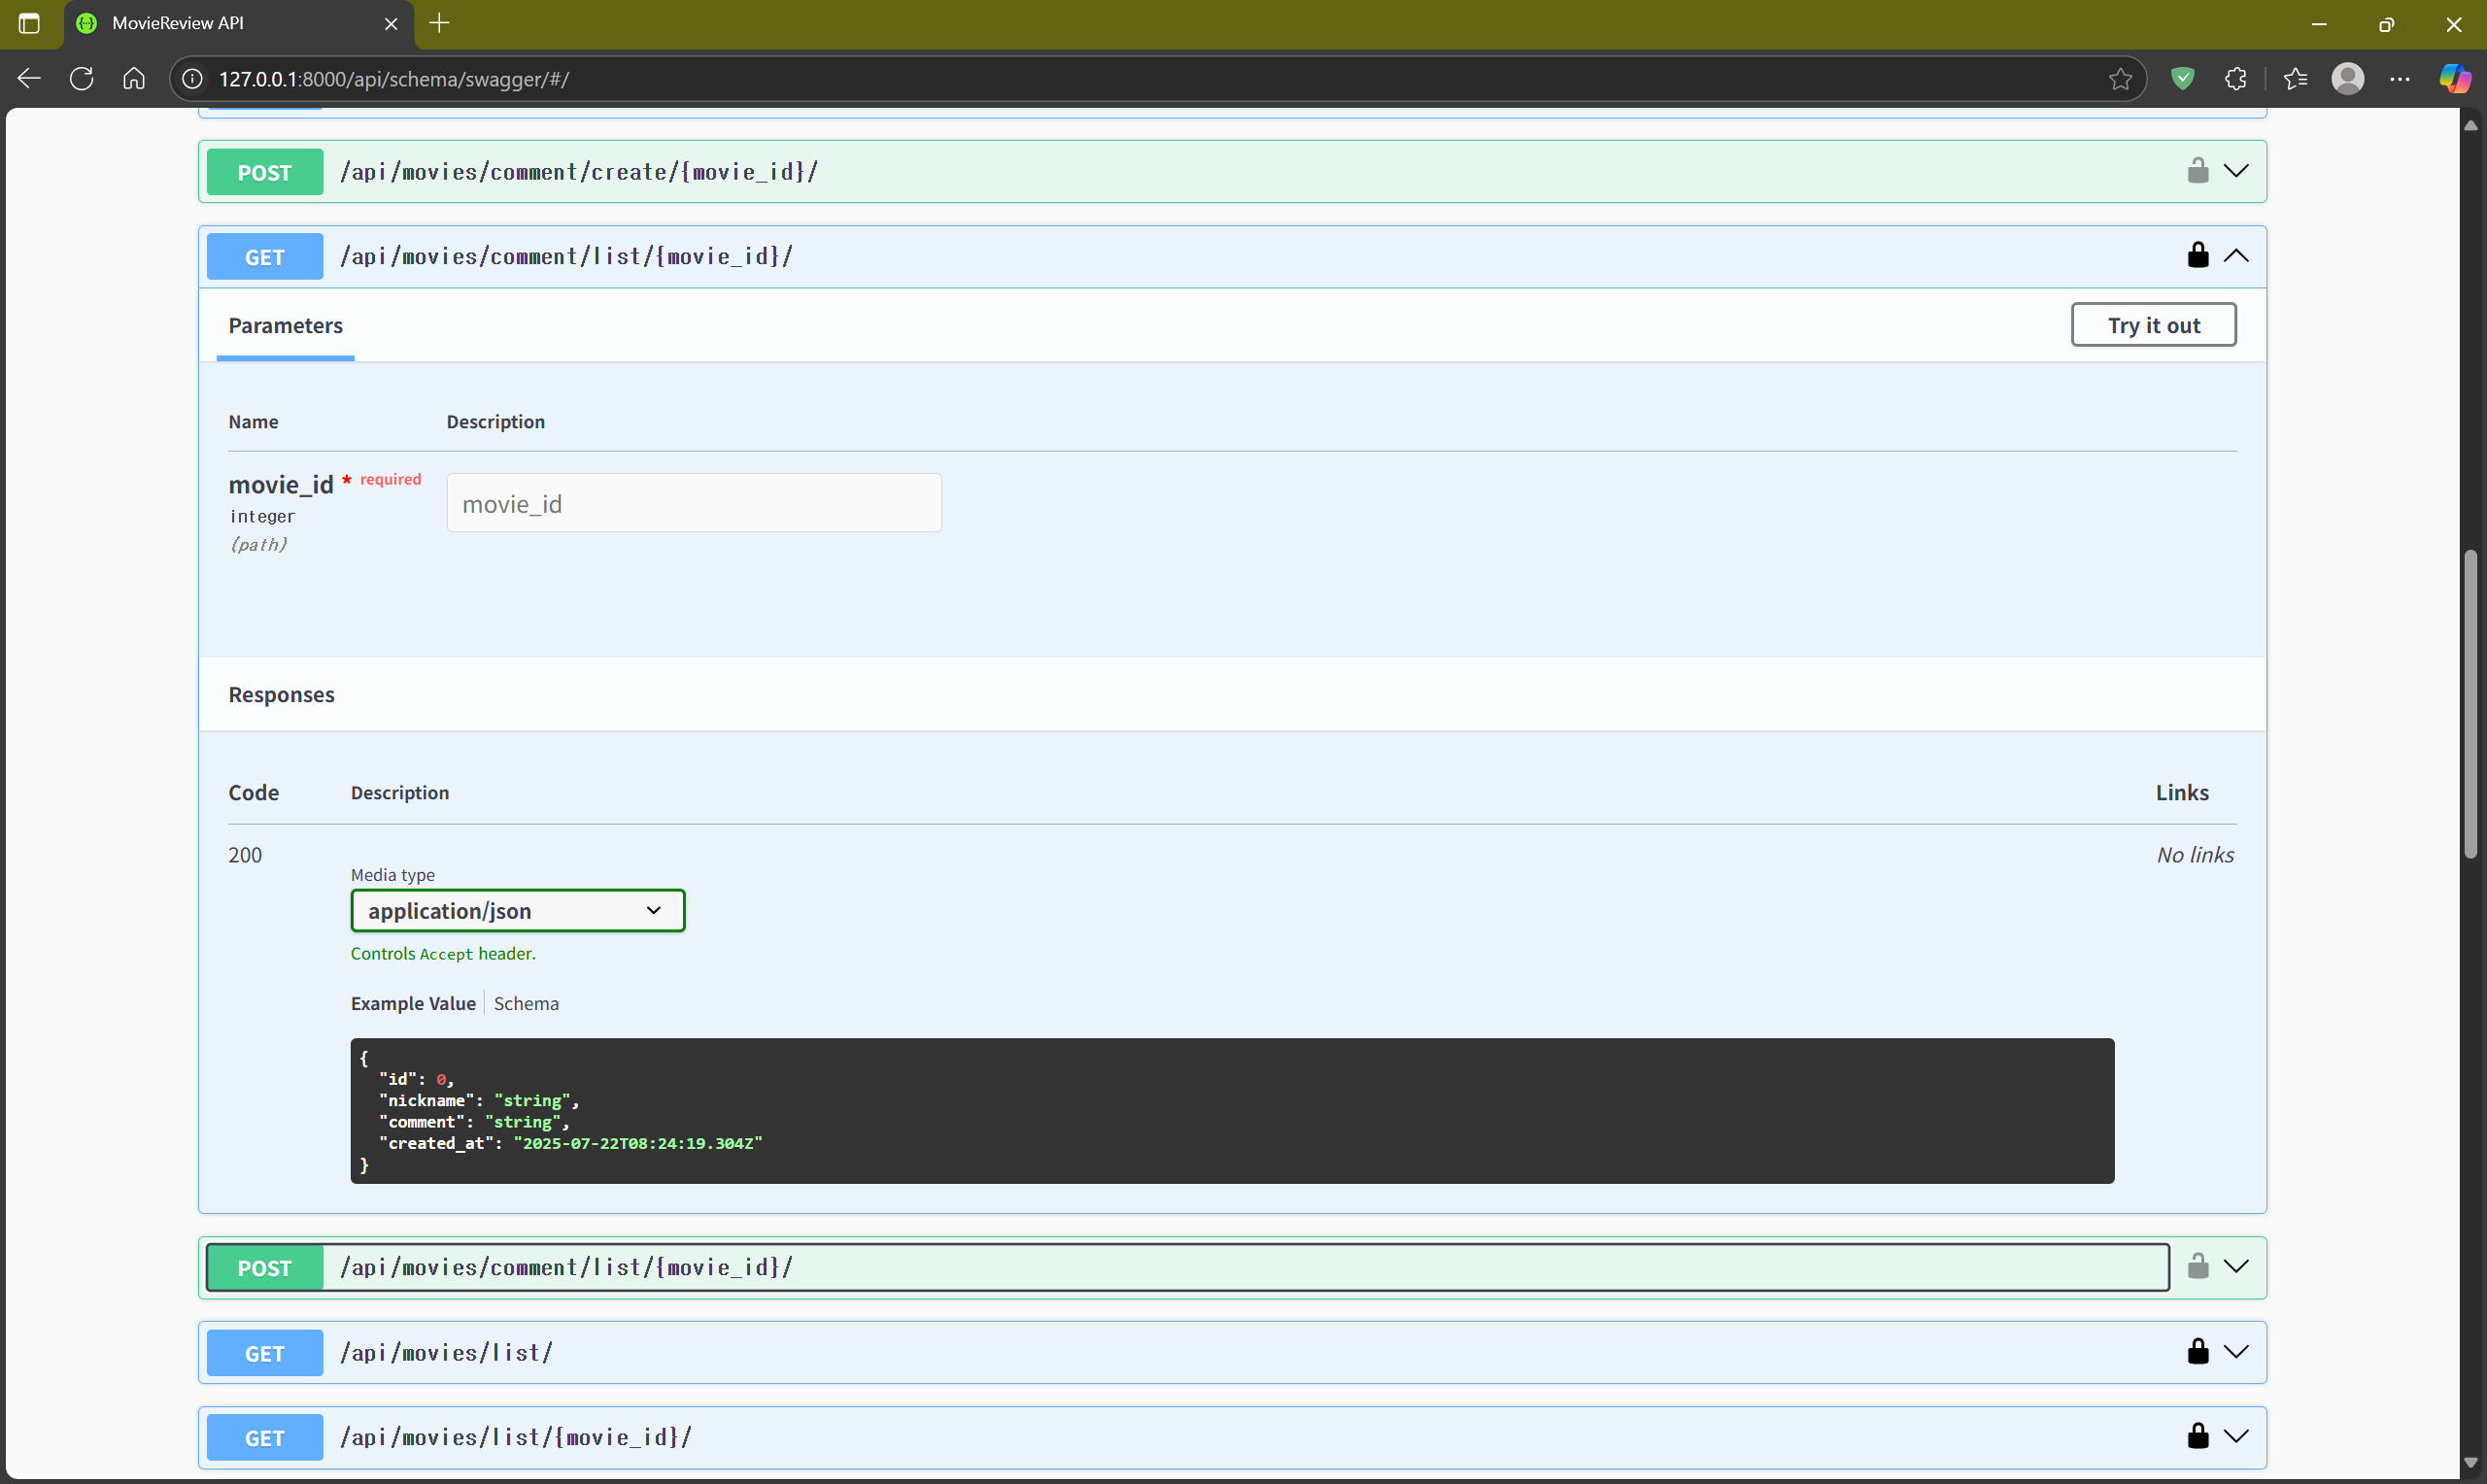Select the Example Value tab
The image size is (2487, 1484).
(412, 1004)
